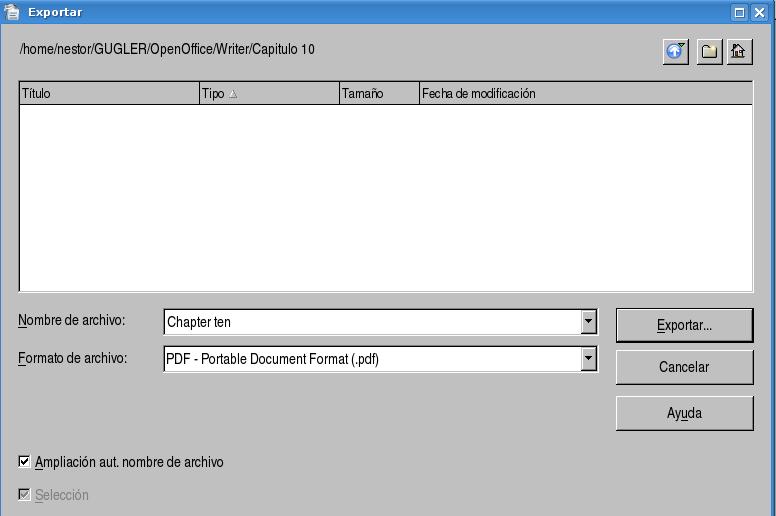Click the empty file list area
The width and height of the screenshot is (776, 516).
(385, 197)
